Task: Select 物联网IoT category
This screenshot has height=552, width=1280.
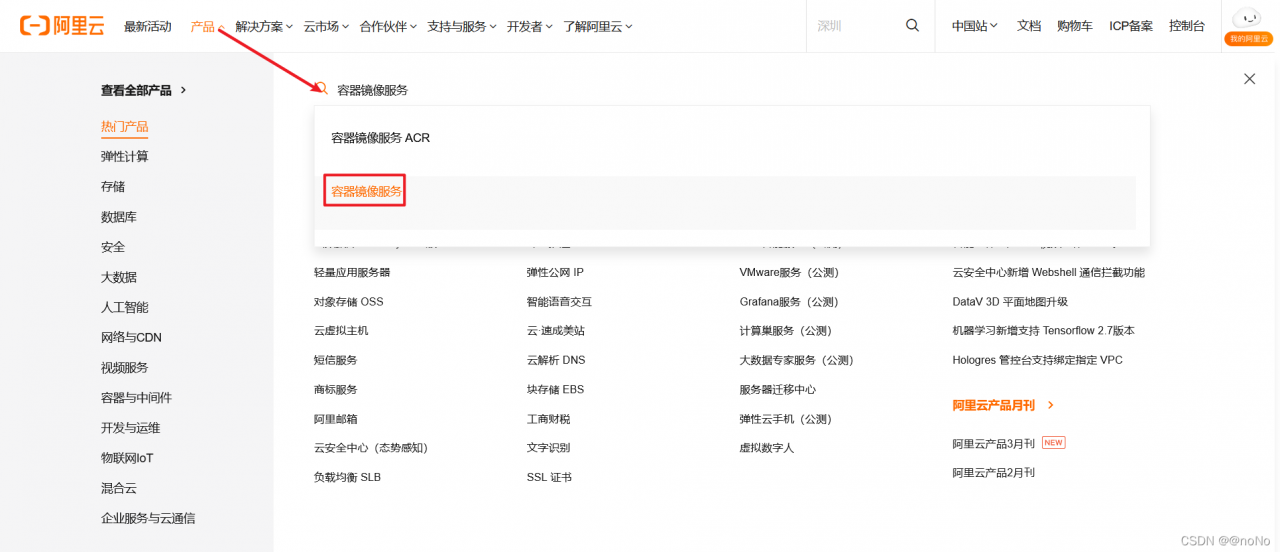Action: tap(127, 458)
